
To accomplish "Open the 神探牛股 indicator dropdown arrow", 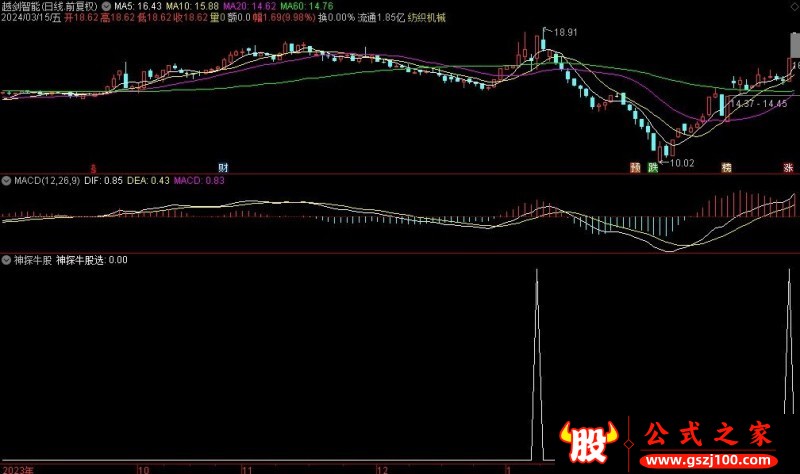I will 6,260.
